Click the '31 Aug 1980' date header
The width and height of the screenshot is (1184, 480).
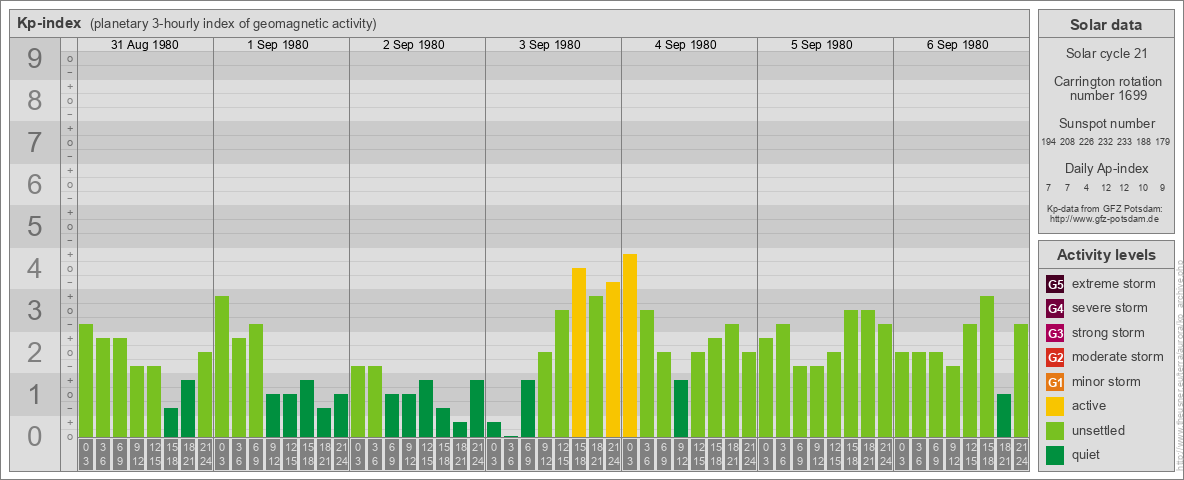pos(145,45)
